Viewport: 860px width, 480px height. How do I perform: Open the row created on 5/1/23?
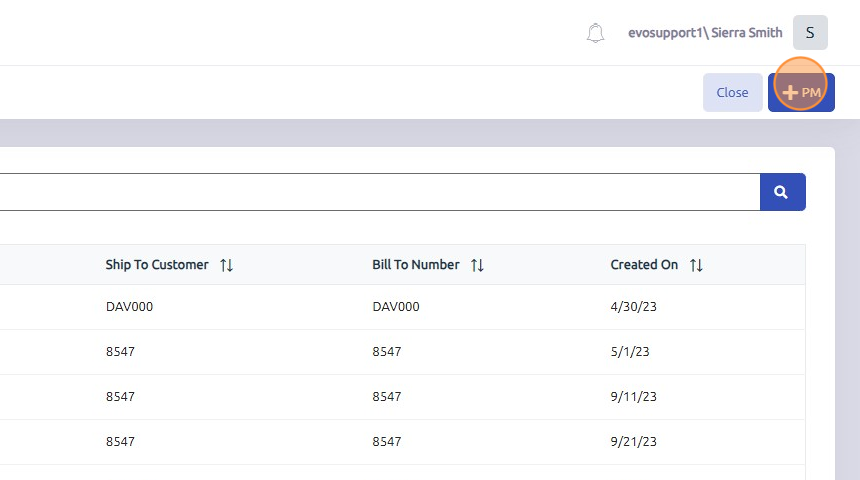(x=403, y=352)
